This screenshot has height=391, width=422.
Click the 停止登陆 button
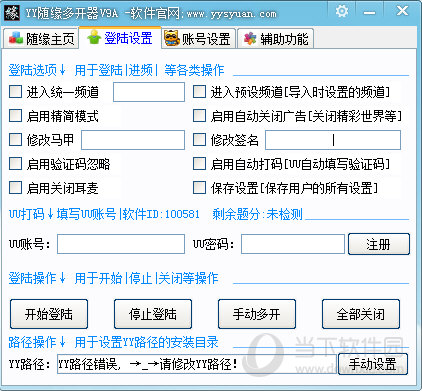click(153, 314)
